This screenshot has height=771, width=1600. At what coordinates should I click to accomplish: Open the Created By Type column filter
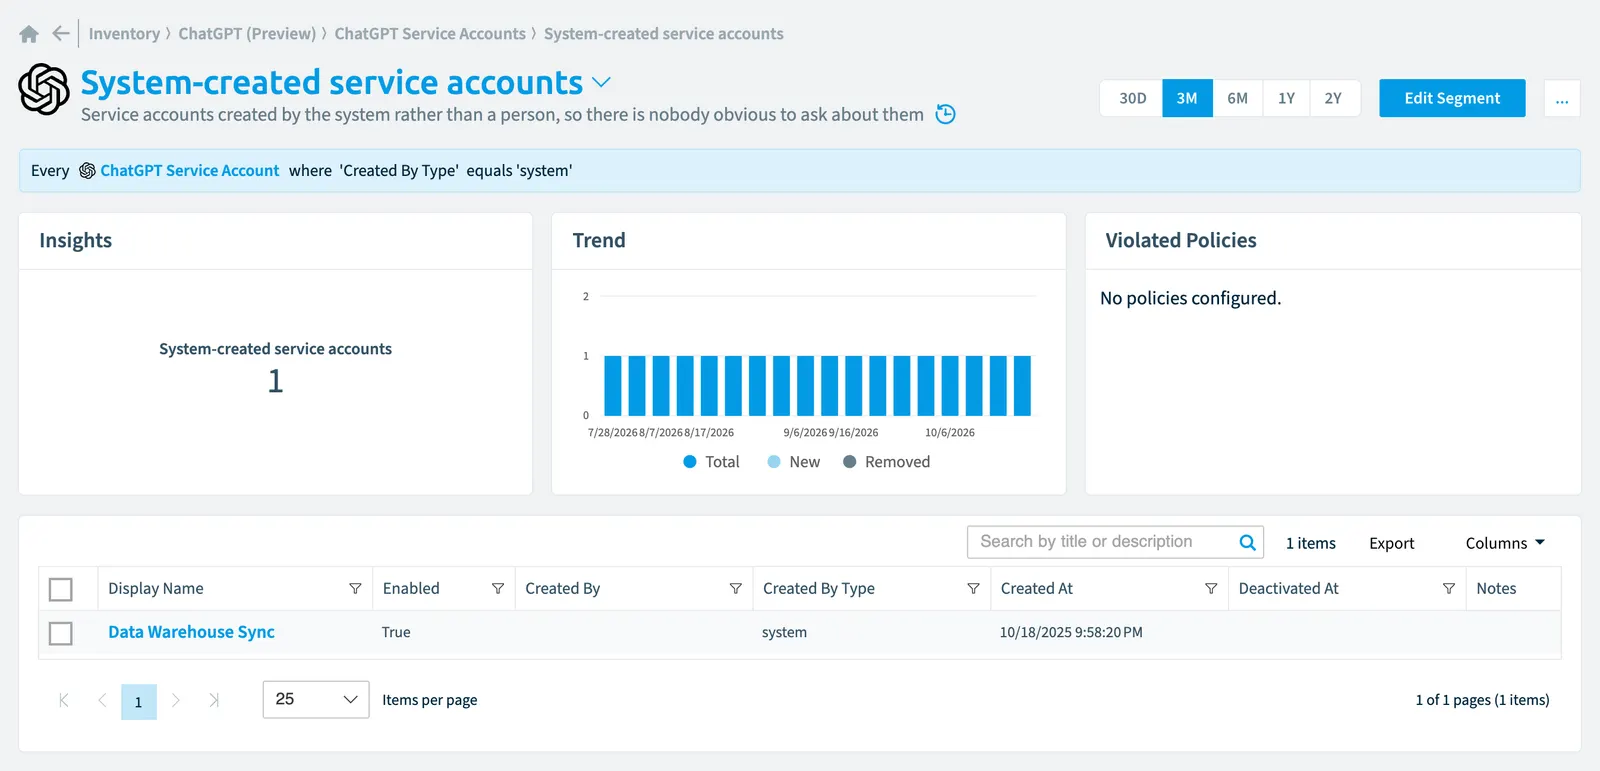[x=973, y=588]
